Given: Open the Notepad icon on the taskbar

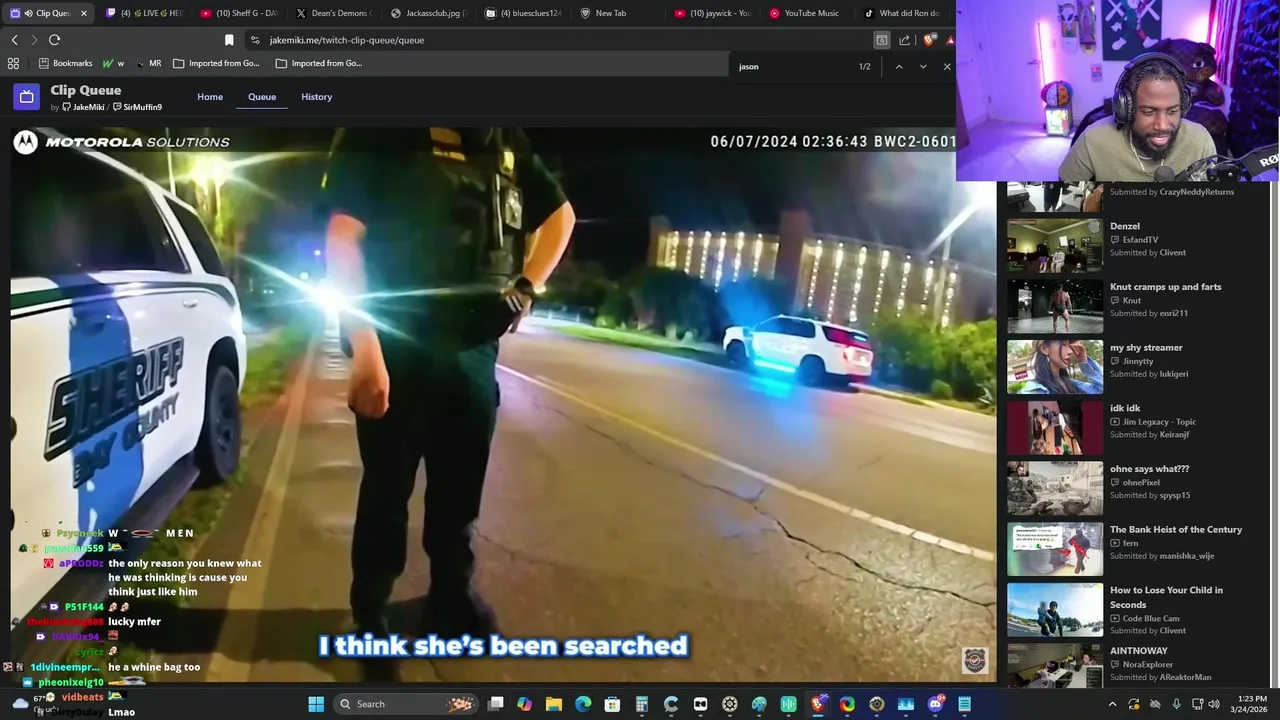Looking at the screenshot, I should tap(965, 704).
